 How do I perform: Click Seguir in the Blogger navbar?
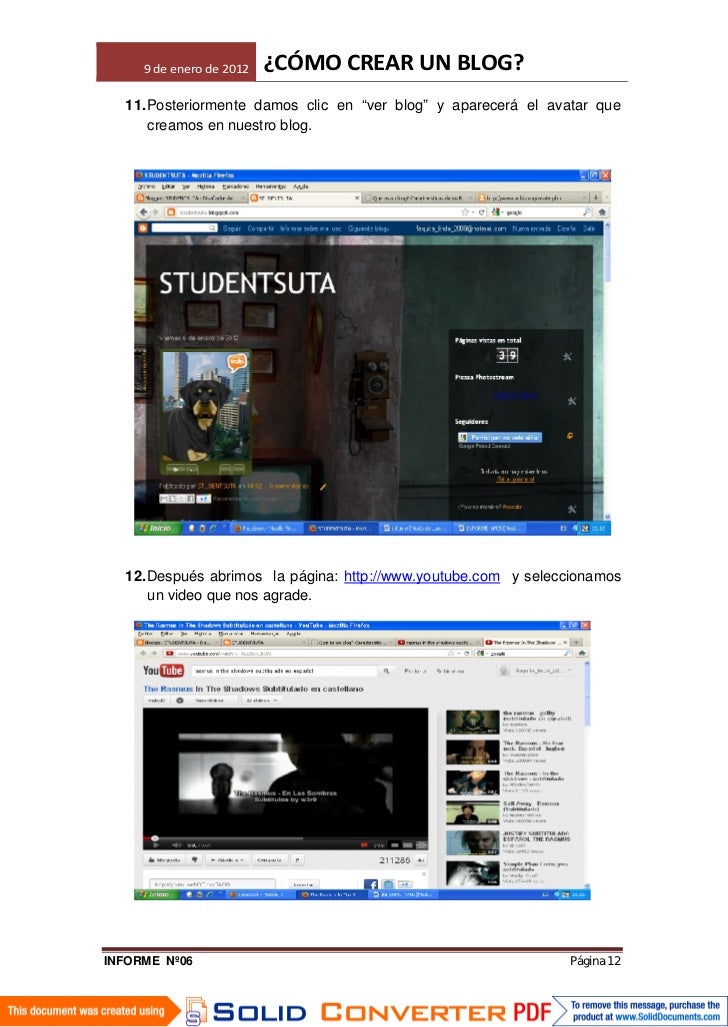point(232,229)
